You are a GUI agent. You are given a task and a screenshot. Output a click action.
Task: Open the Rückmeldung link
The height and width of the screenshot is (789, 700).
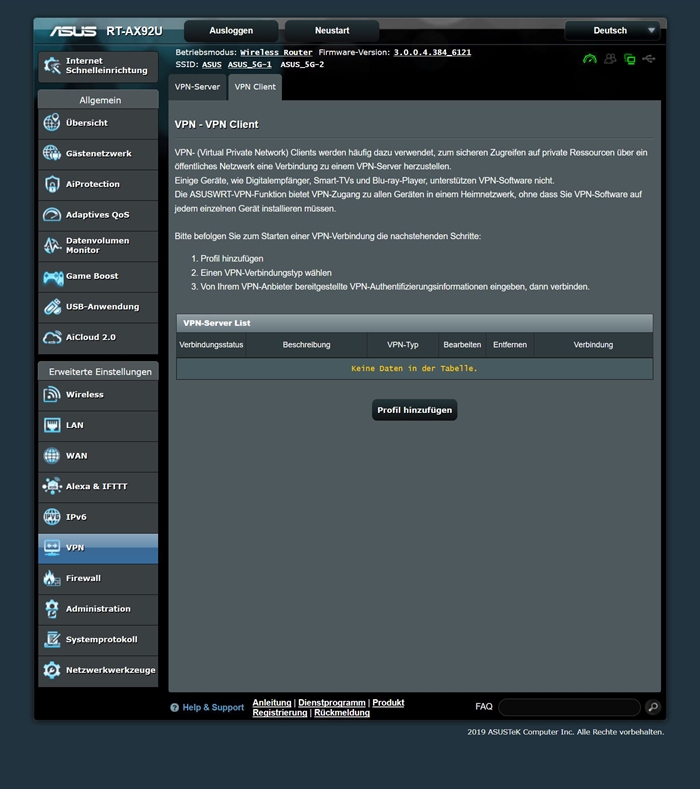click(x=342, y=713)
